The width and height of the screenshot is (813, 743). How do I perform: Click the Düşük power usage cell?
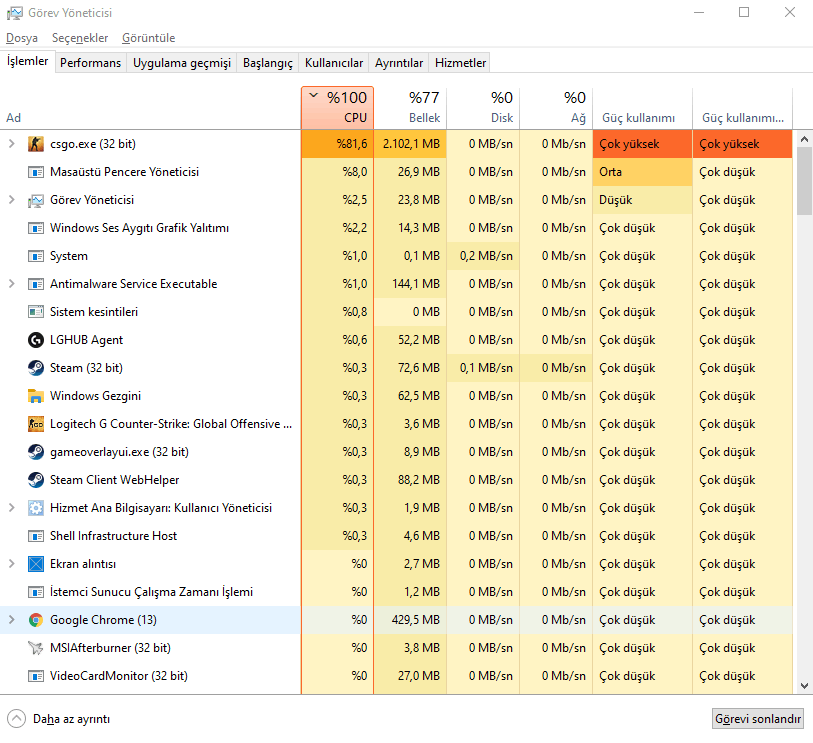642,200
